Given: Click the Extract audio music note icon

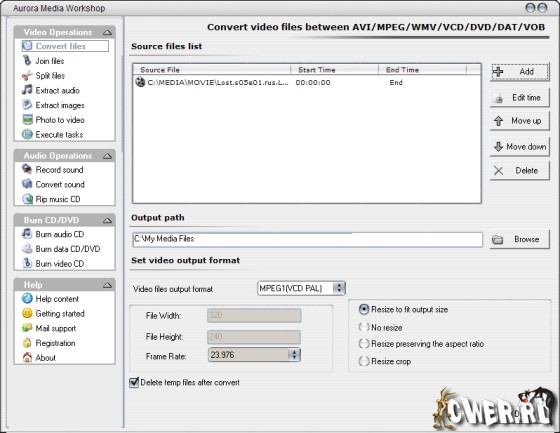Looking at the screenshot, I should pos(27,90).
